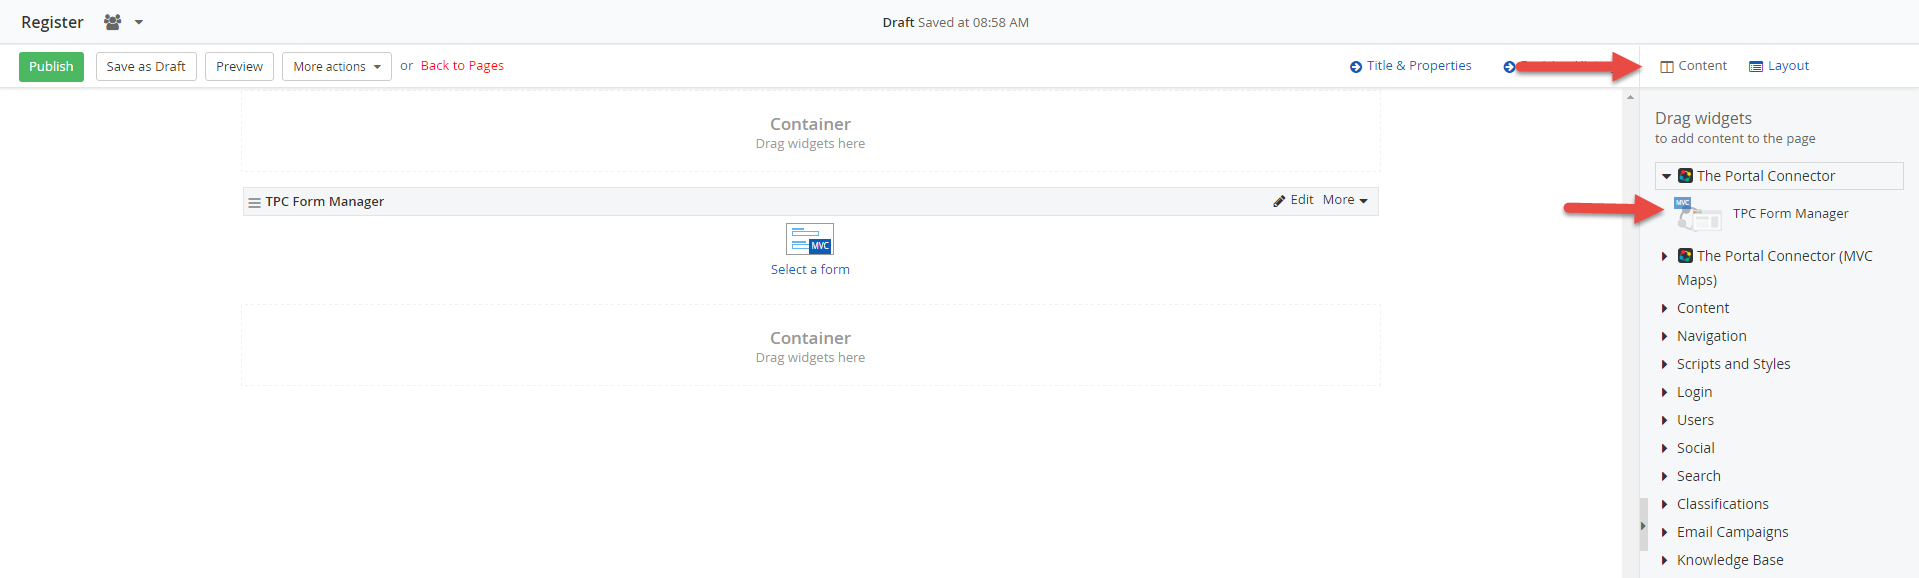Go Back to Pages

coord(462,66)
